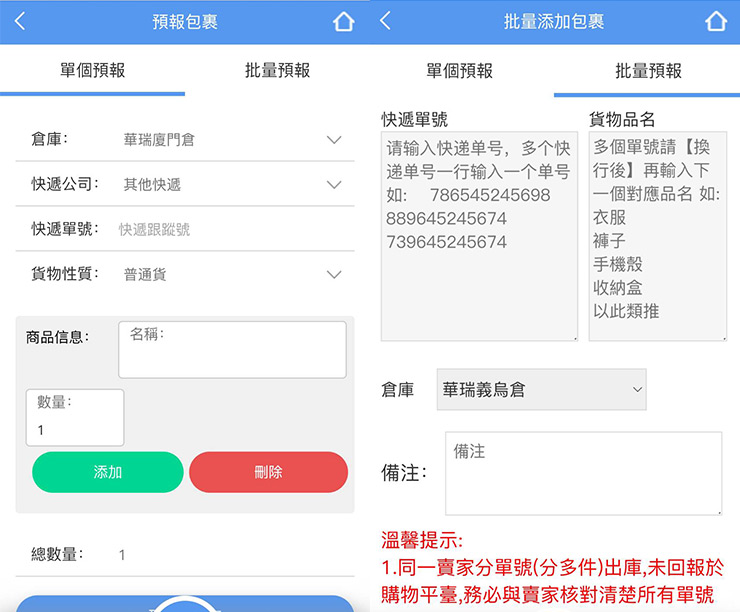Focus the 貨物品名 batch textarea
Image resolution: width=740 pixels, height=612 pixels.
pyautogui.click(x=657, y=236)
